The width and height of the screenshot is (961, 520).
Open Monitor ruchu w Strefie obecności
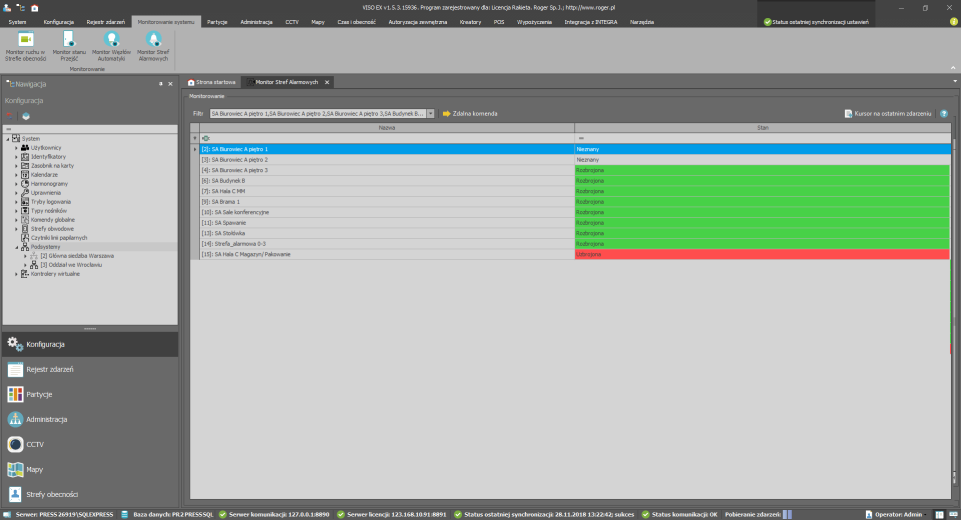(25, 45)
